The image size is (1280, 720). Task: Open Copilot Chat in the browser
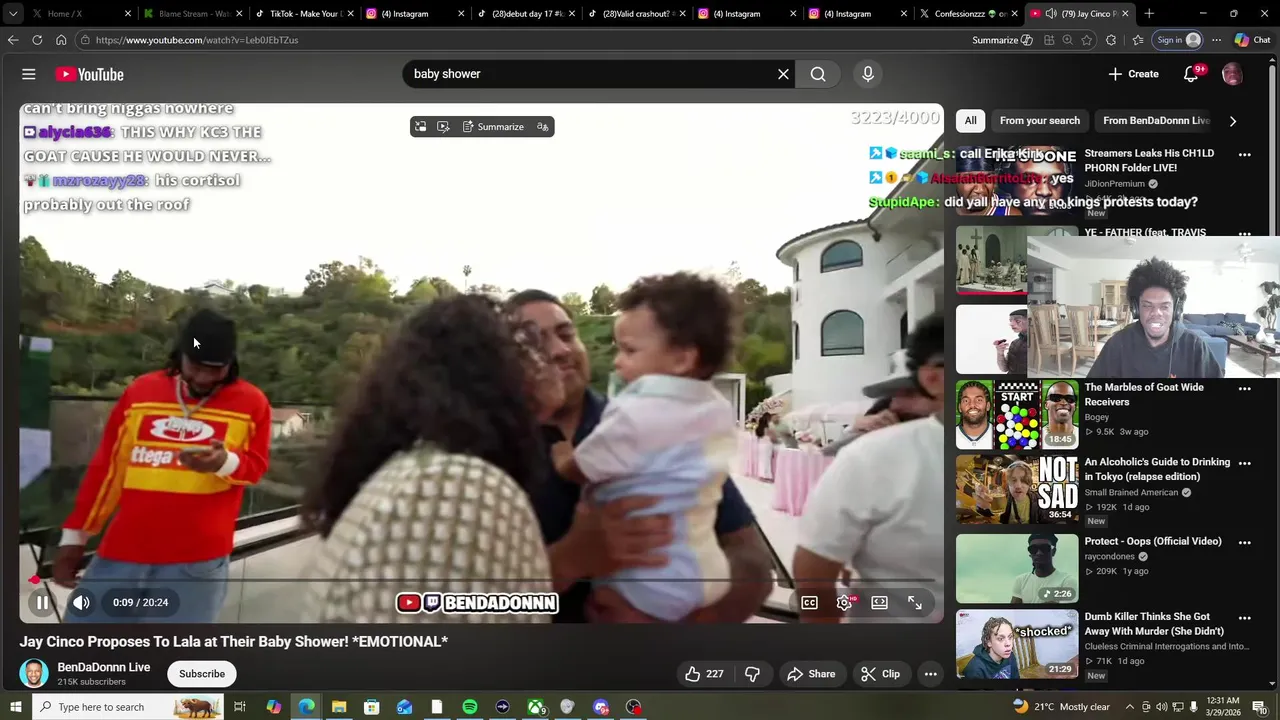[1253, 40]
